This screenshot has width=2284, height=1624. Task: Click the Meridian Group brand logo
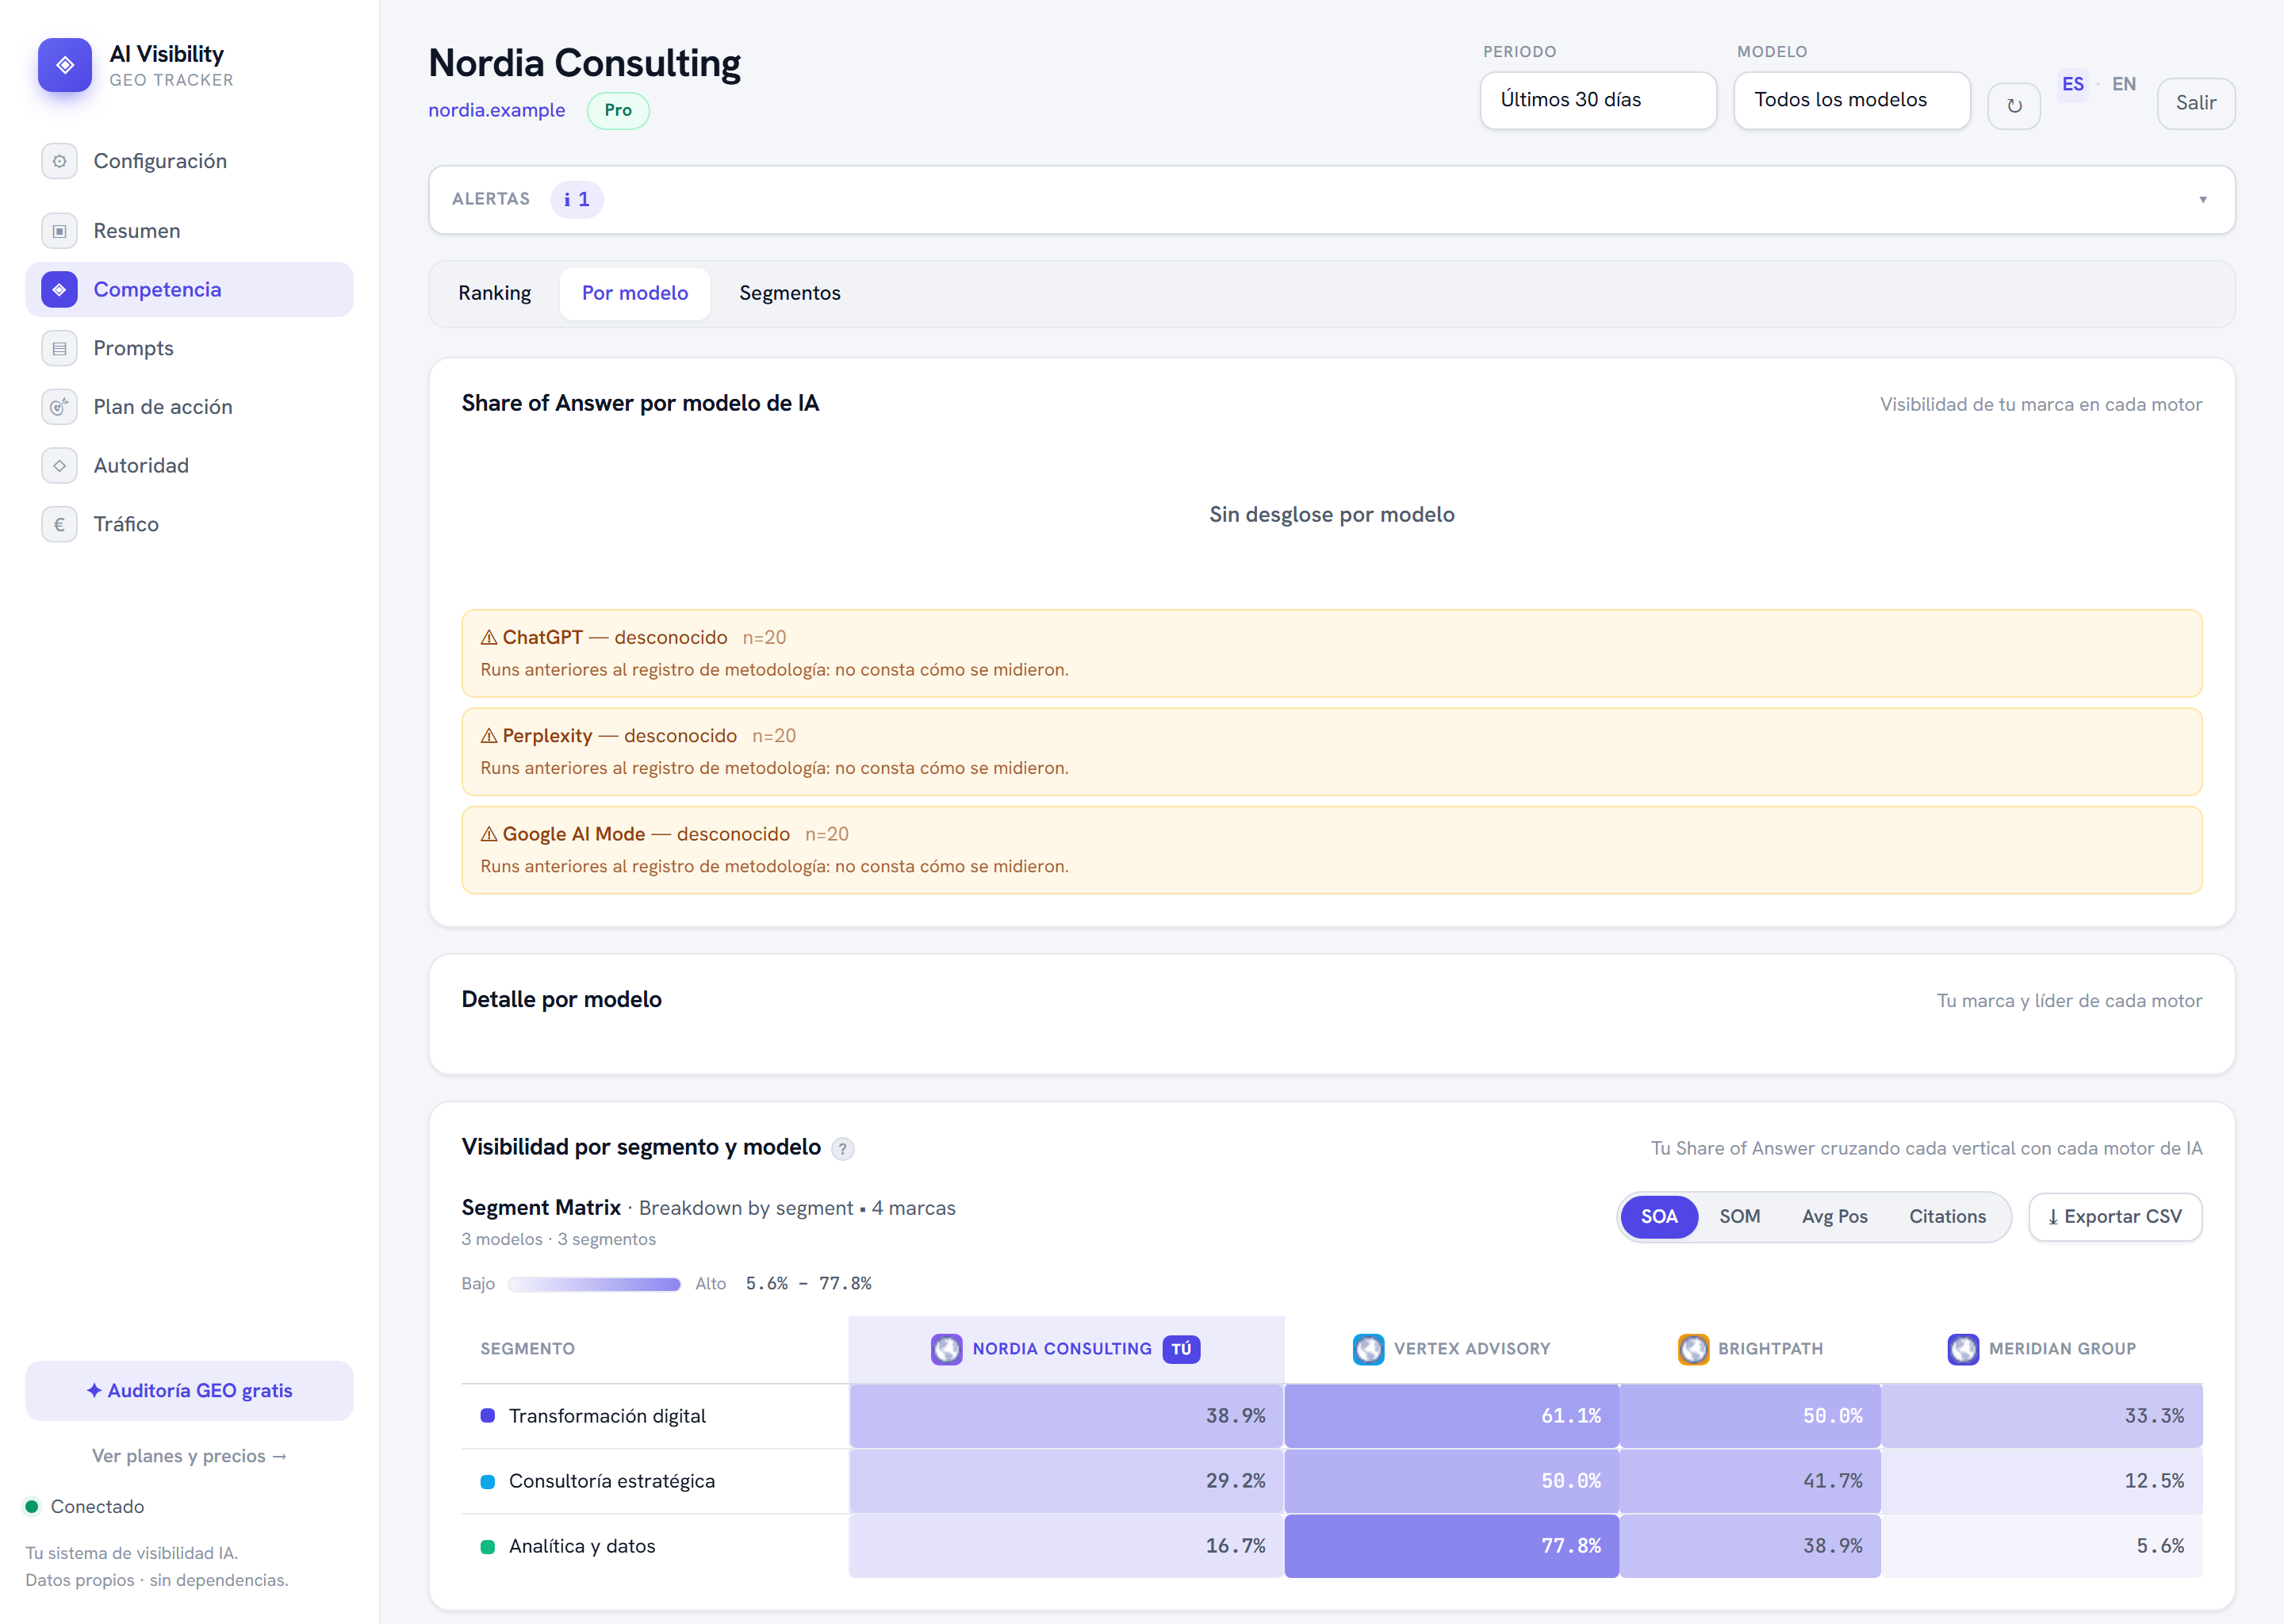[x=1963, y=1349]
